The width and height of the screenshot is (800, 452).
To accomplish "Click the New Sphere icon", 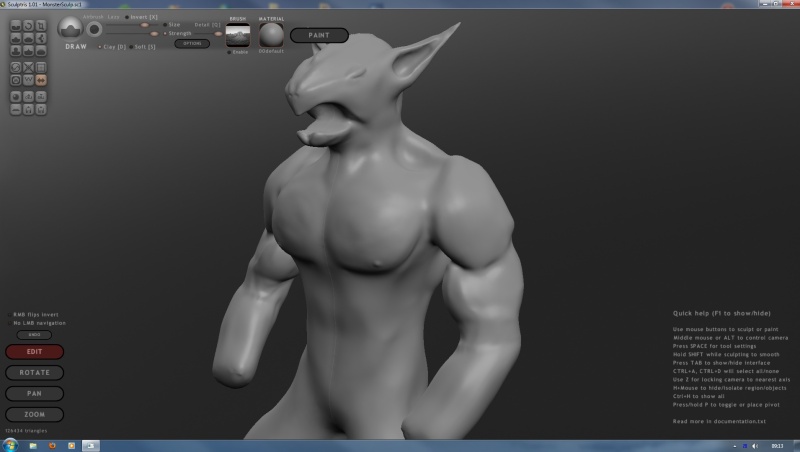I will point(16,96).
